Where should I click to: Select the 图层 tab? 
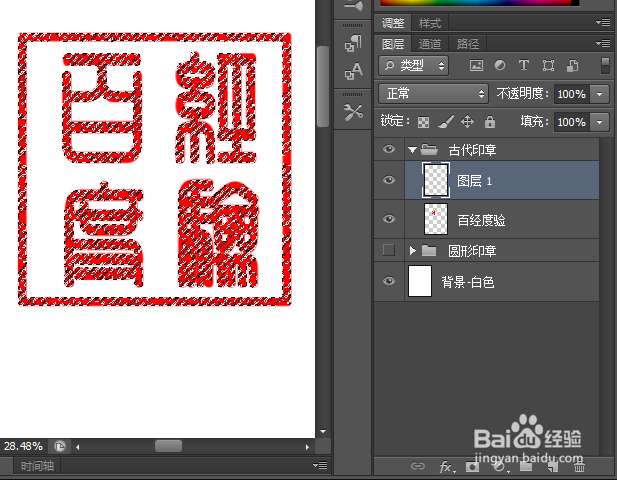click(x=393, y=44)
